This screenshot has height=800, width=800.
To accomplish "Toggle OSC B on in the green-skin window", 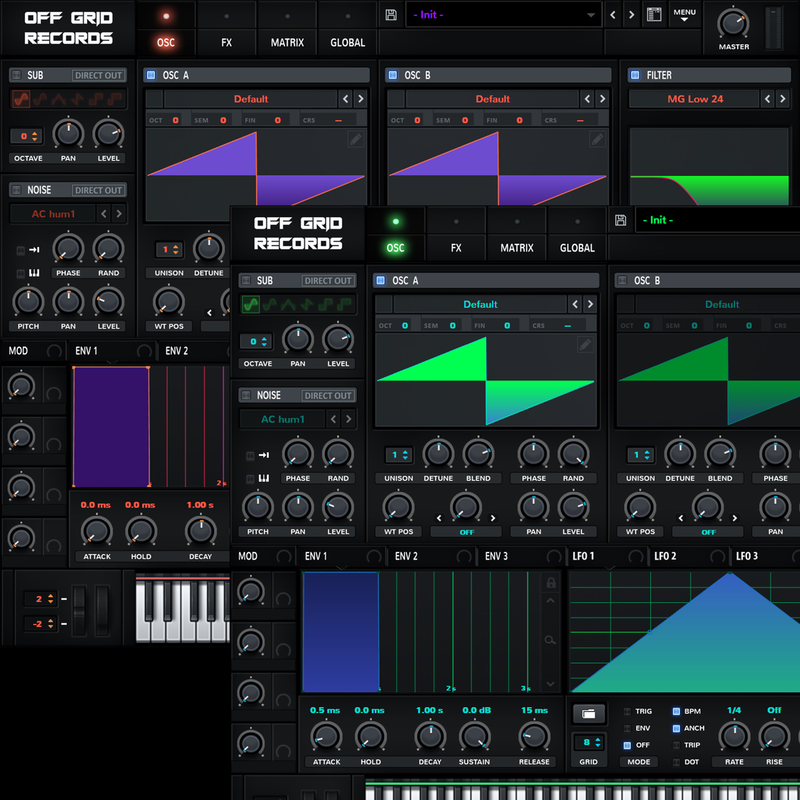I will coord(621,280).
